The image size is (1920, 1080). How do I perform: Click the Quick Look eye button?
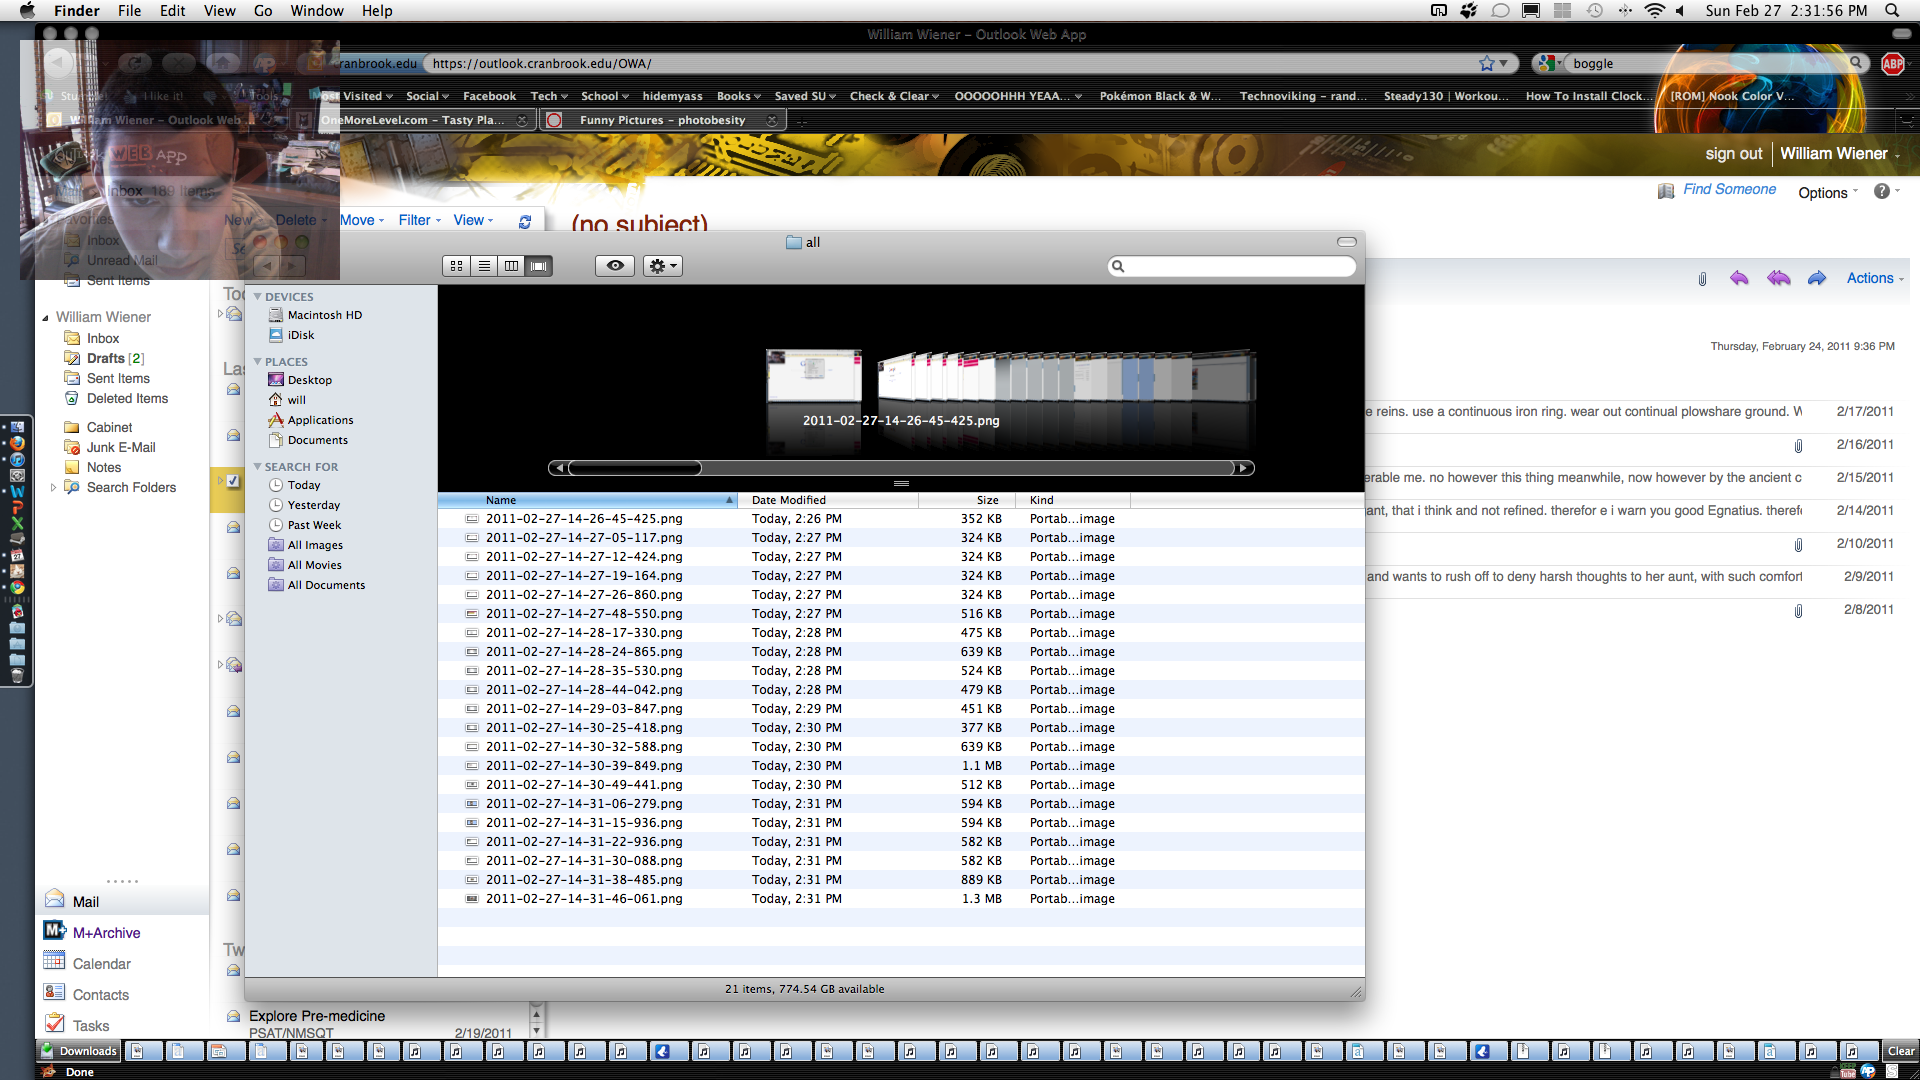(x=615, y=266)
